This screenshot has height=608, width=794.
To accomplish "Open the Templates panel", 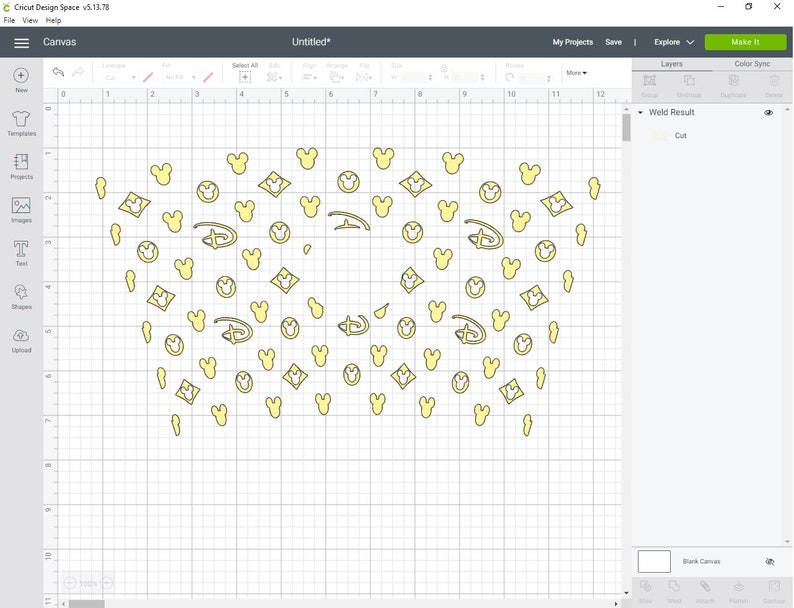I will point(21,124).
